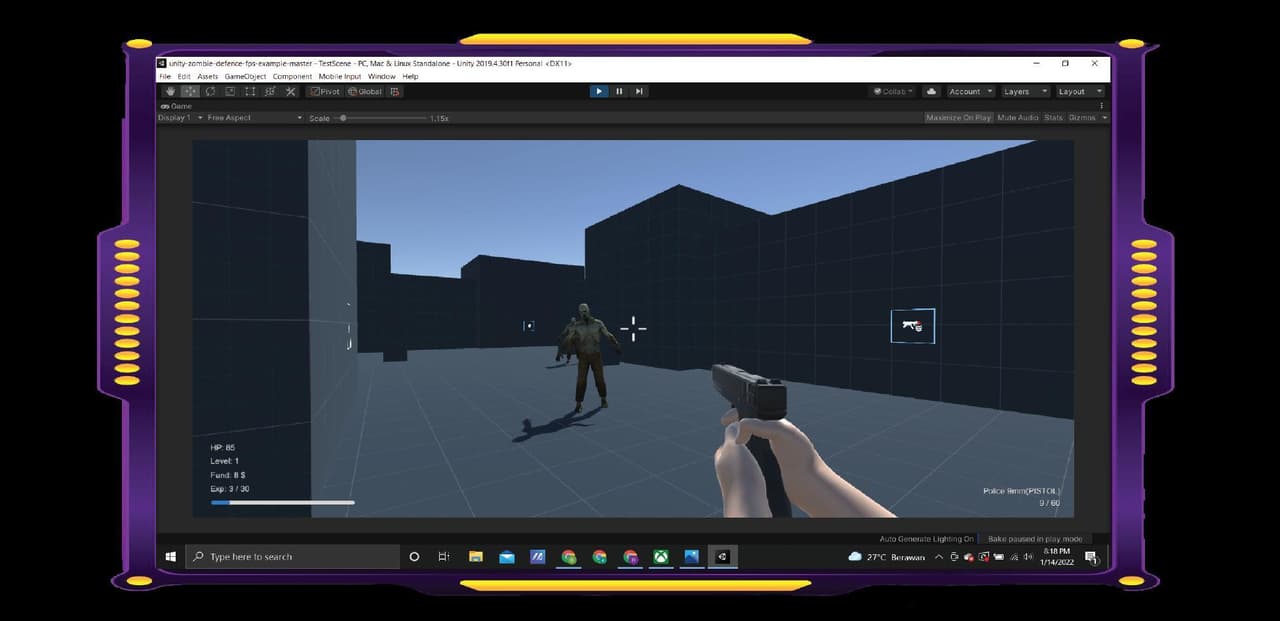Open the Account dropdown
1280x621 pixels.
point(970,91)
